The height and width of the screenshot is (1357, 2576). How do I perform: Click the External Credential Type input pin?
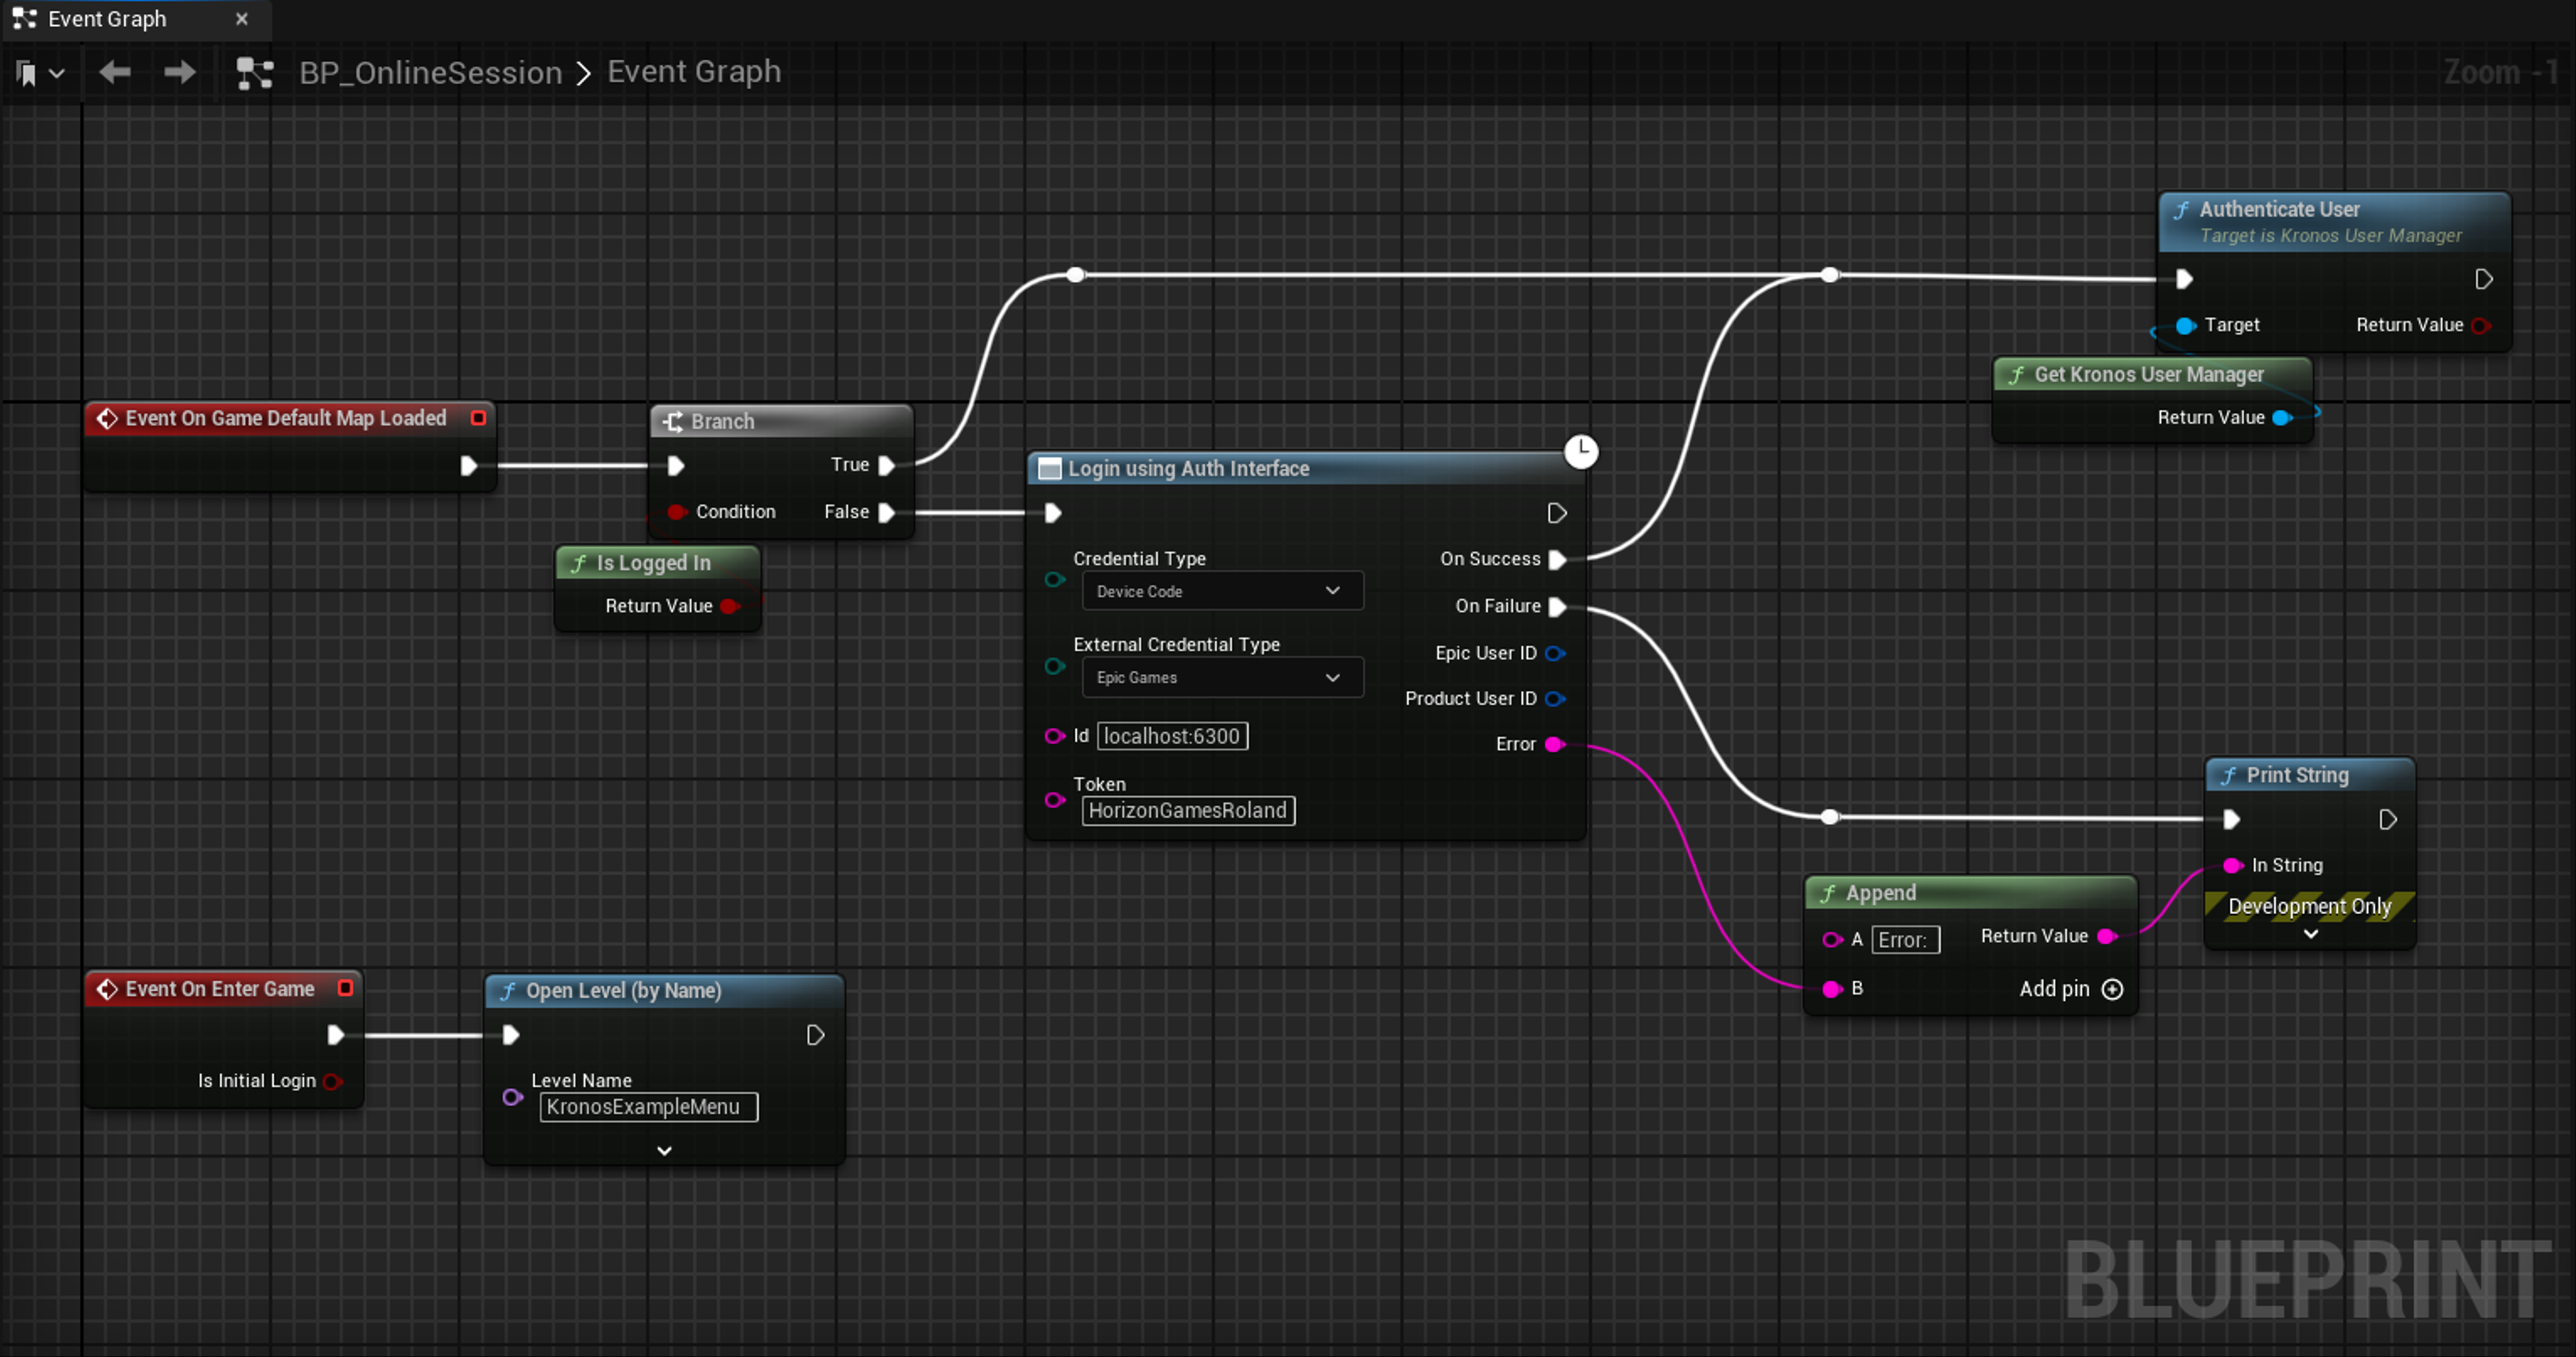click(x=1054, y=666)
